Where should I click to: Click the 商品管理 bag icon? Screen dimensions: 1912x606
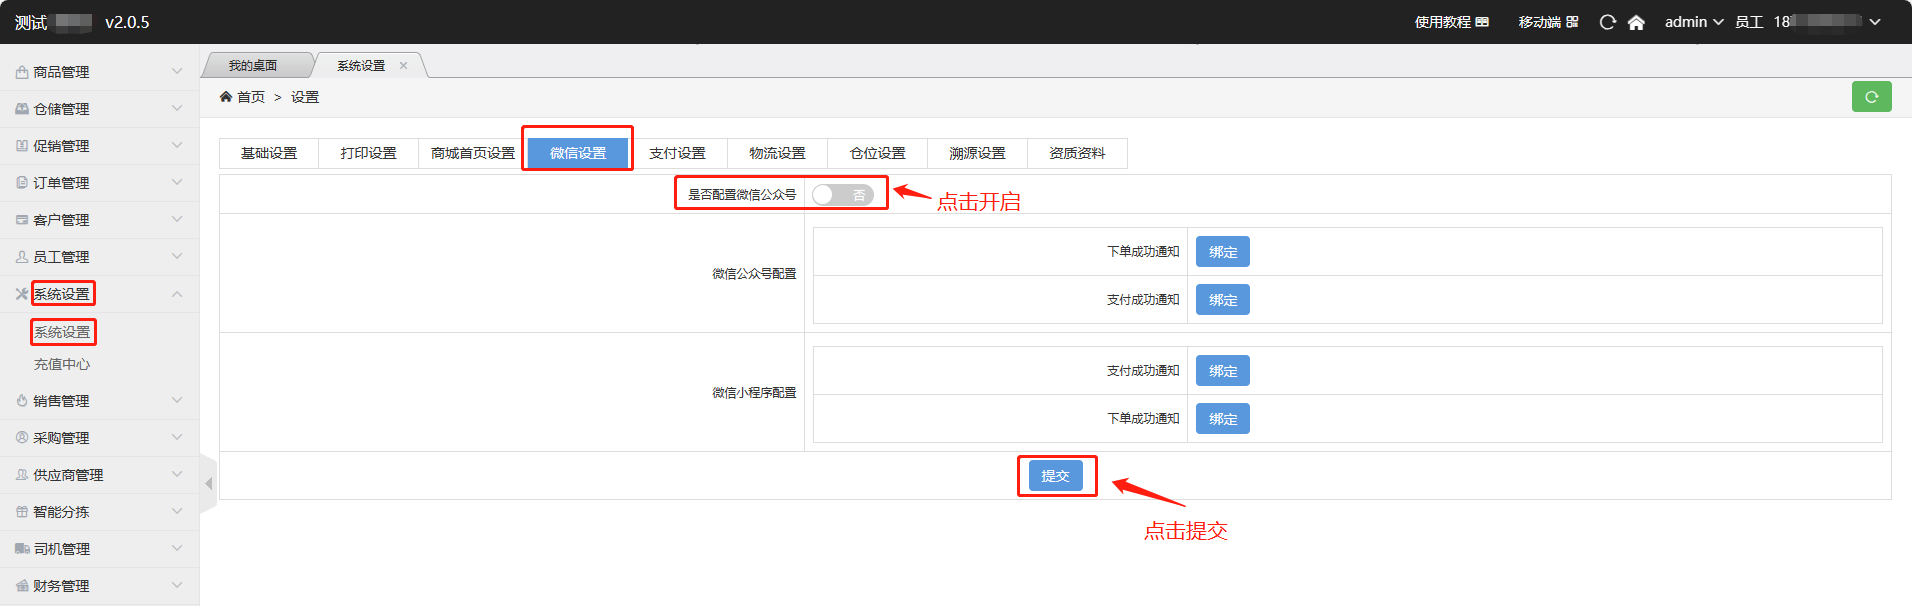[22, 72]
